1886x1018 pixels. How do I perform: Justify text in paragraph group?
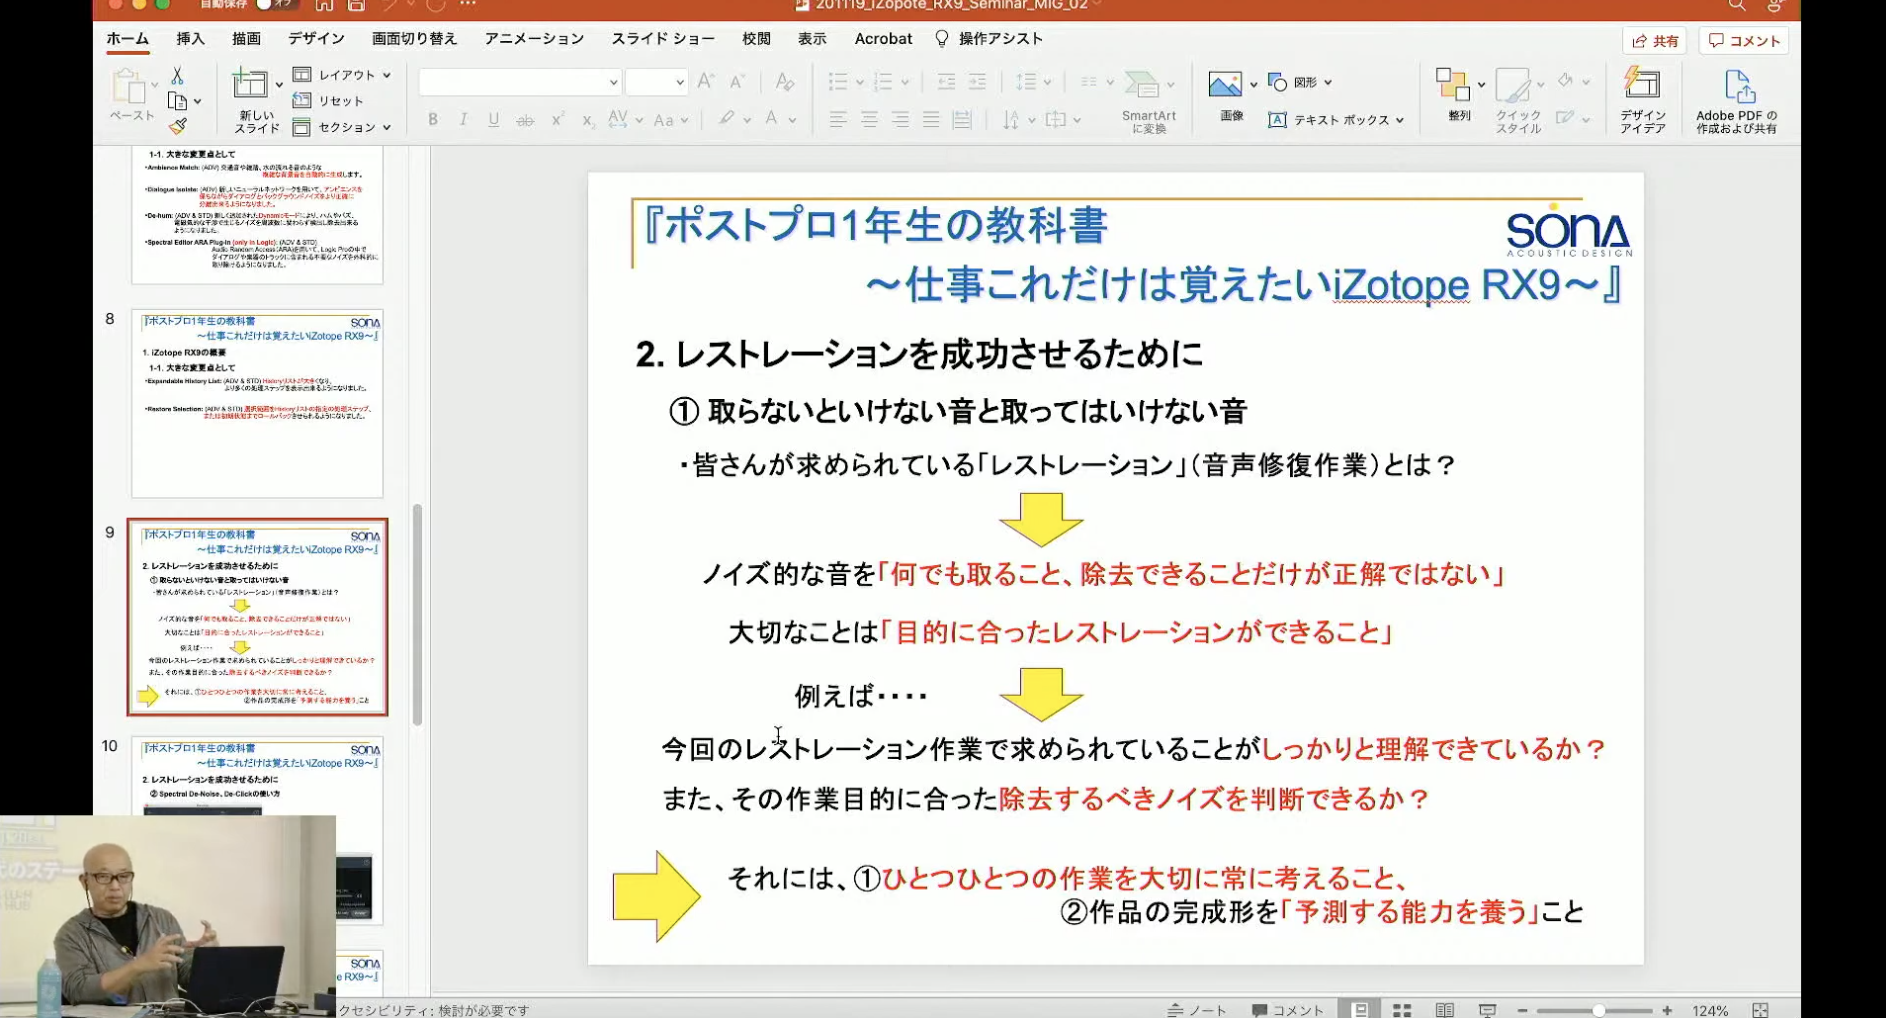[x=931, y=120]
